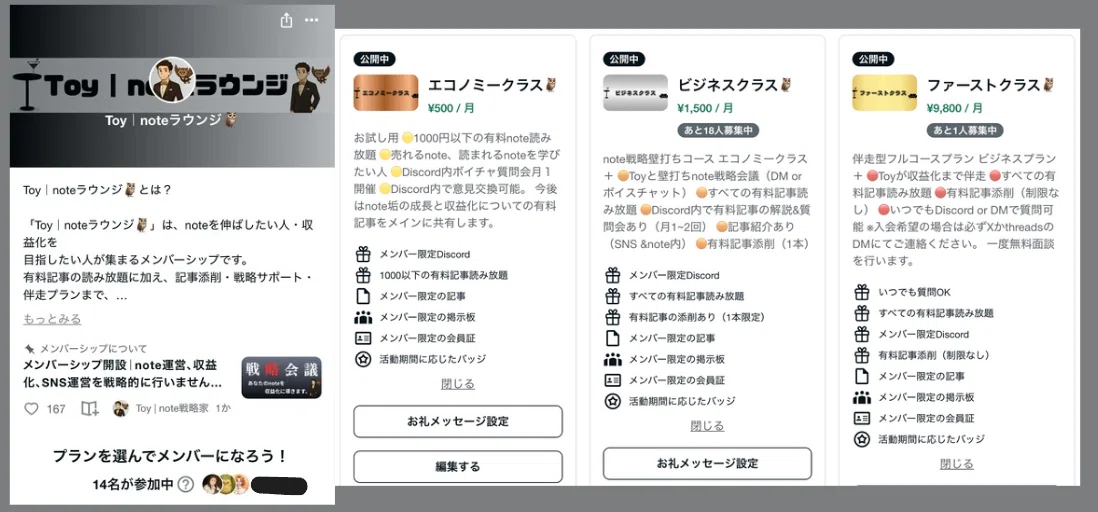Click the メンバーシップについて label
The height and width of the screenshot is (512, 1098).
tap(94, 348)
